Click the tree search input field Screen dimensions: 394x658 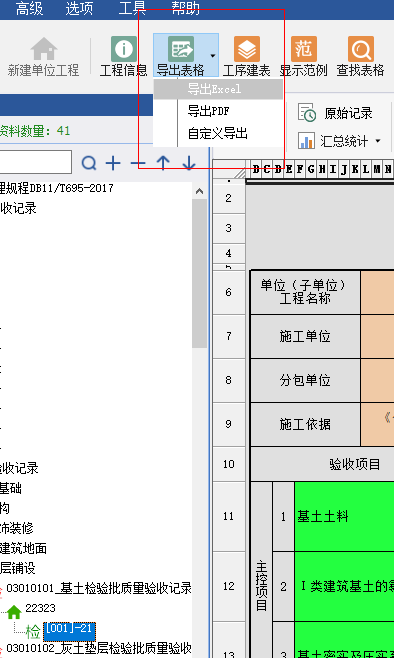tap(36, 162)
